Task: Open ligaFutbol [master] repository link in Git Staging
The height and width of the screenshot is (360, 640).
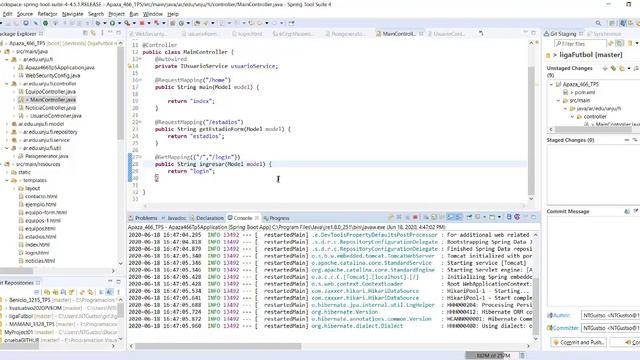Action: tap(591, 55)
